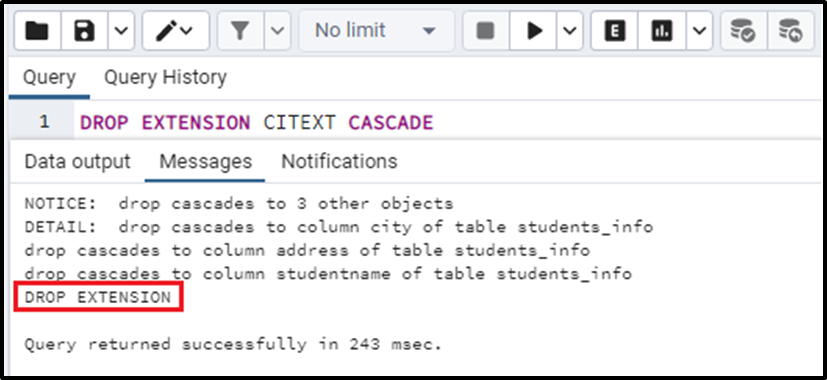Click the DROP EXTENSION query line
This screenshot has height=380, width=827.
(256, 122)
